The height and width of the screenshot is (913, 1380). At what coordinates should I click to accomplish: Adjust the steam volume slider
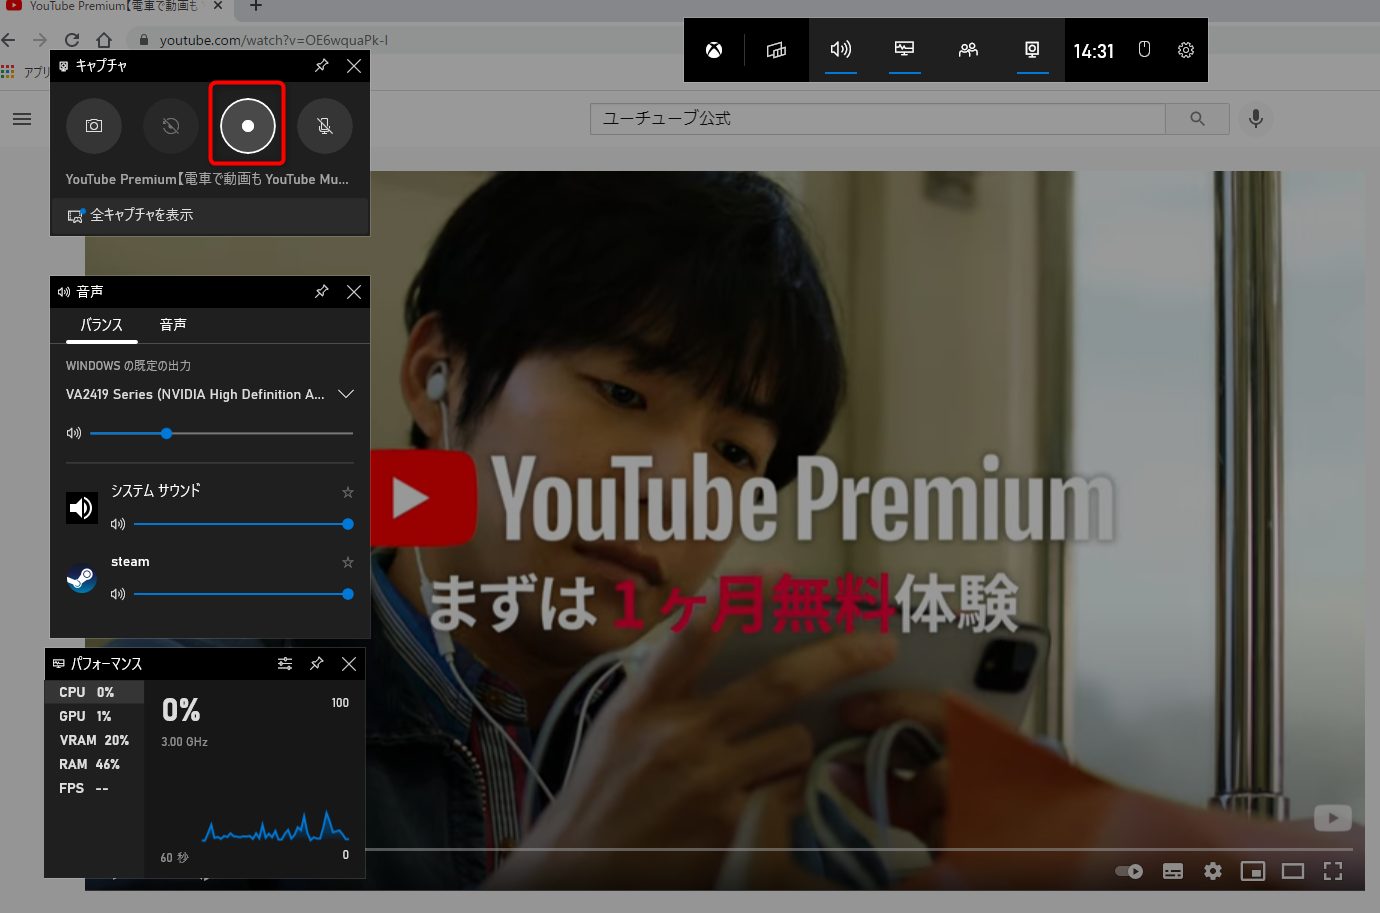coord(243,594)
